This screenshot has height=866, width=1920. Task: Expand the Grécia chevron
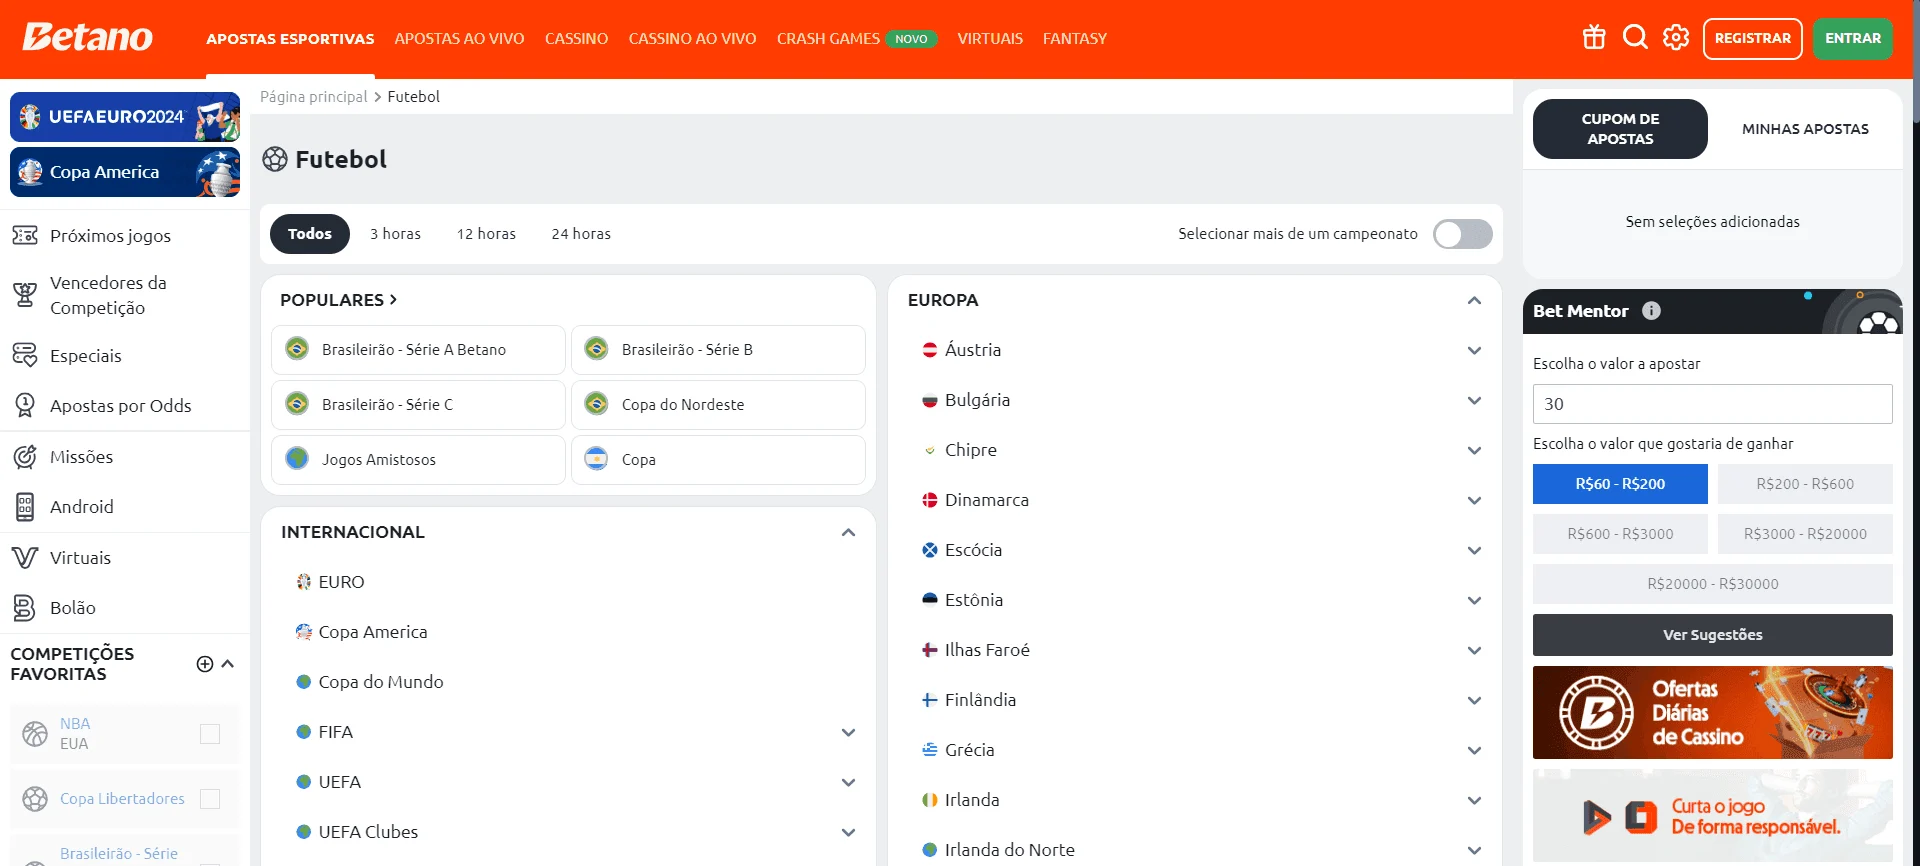pos(1474,750)
